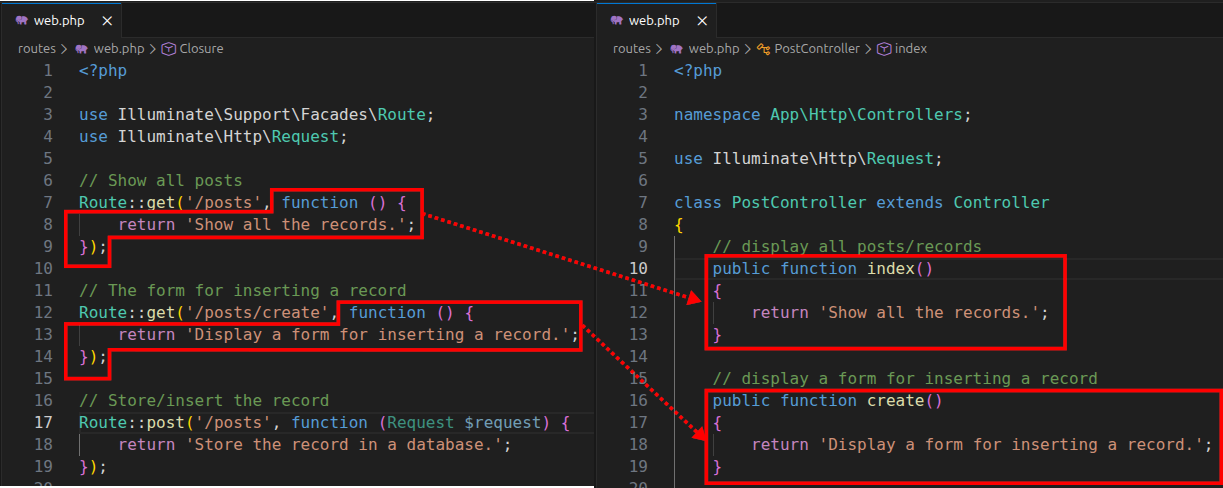This screenshot has width=1223, height=488.
Task: Click 'Store the record in a database.' string
Action: click(343, 444)
